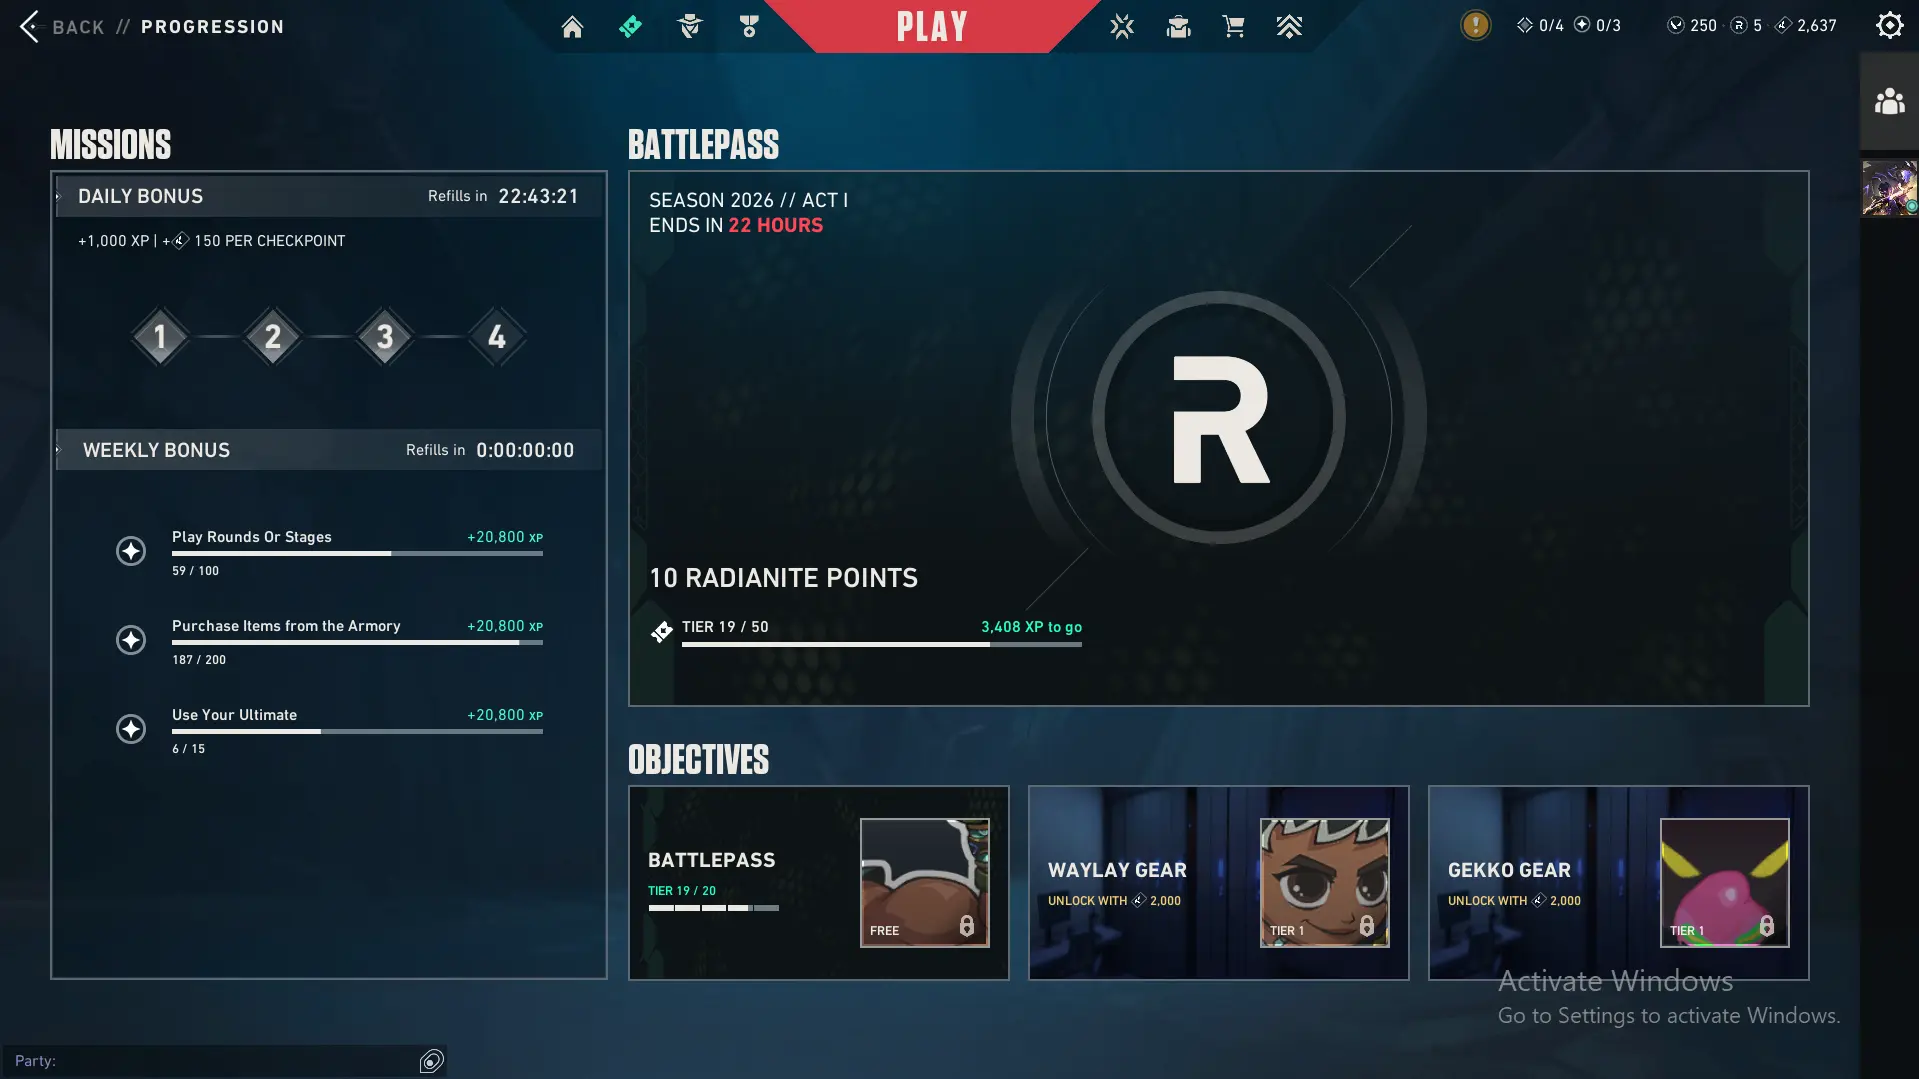This screenshot has height=1079, width=1919.
Task: Click the Use Your Ultimate progress bar
Action: click(x=357, y=731)
